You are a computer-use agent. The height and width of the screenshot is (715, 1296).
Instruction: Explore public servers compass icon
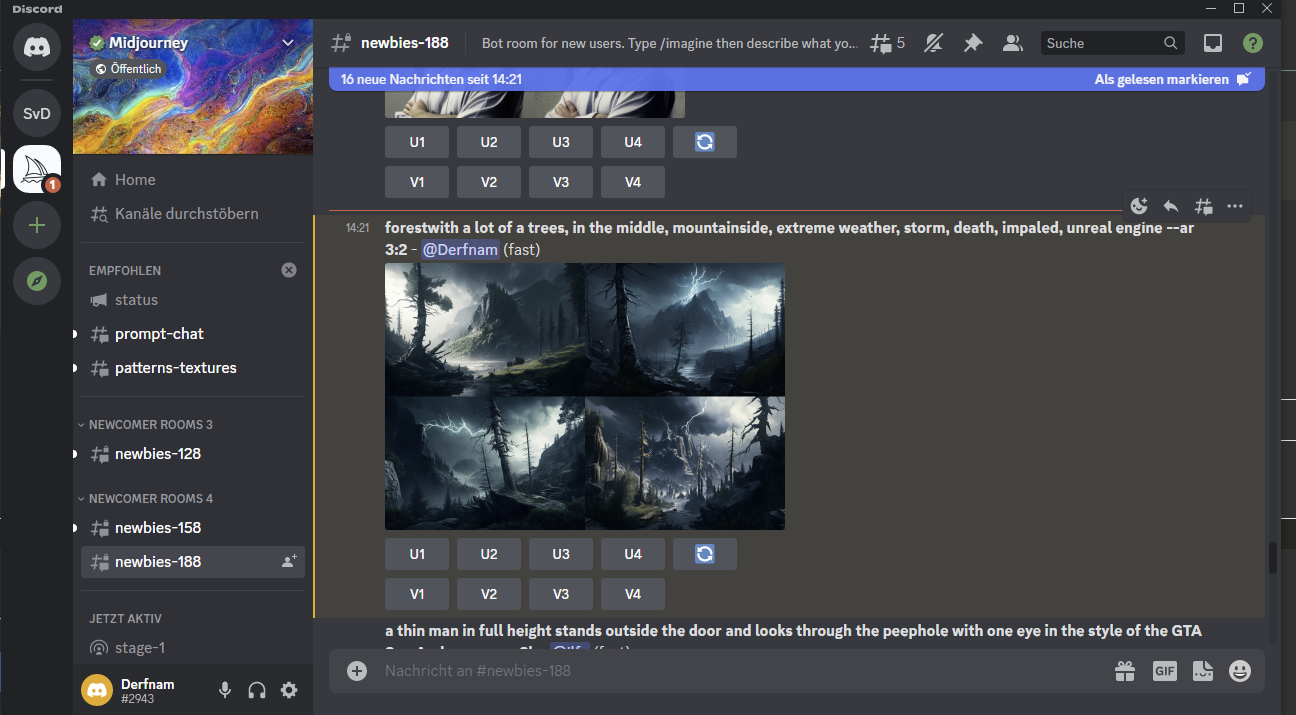pos(37,281)
